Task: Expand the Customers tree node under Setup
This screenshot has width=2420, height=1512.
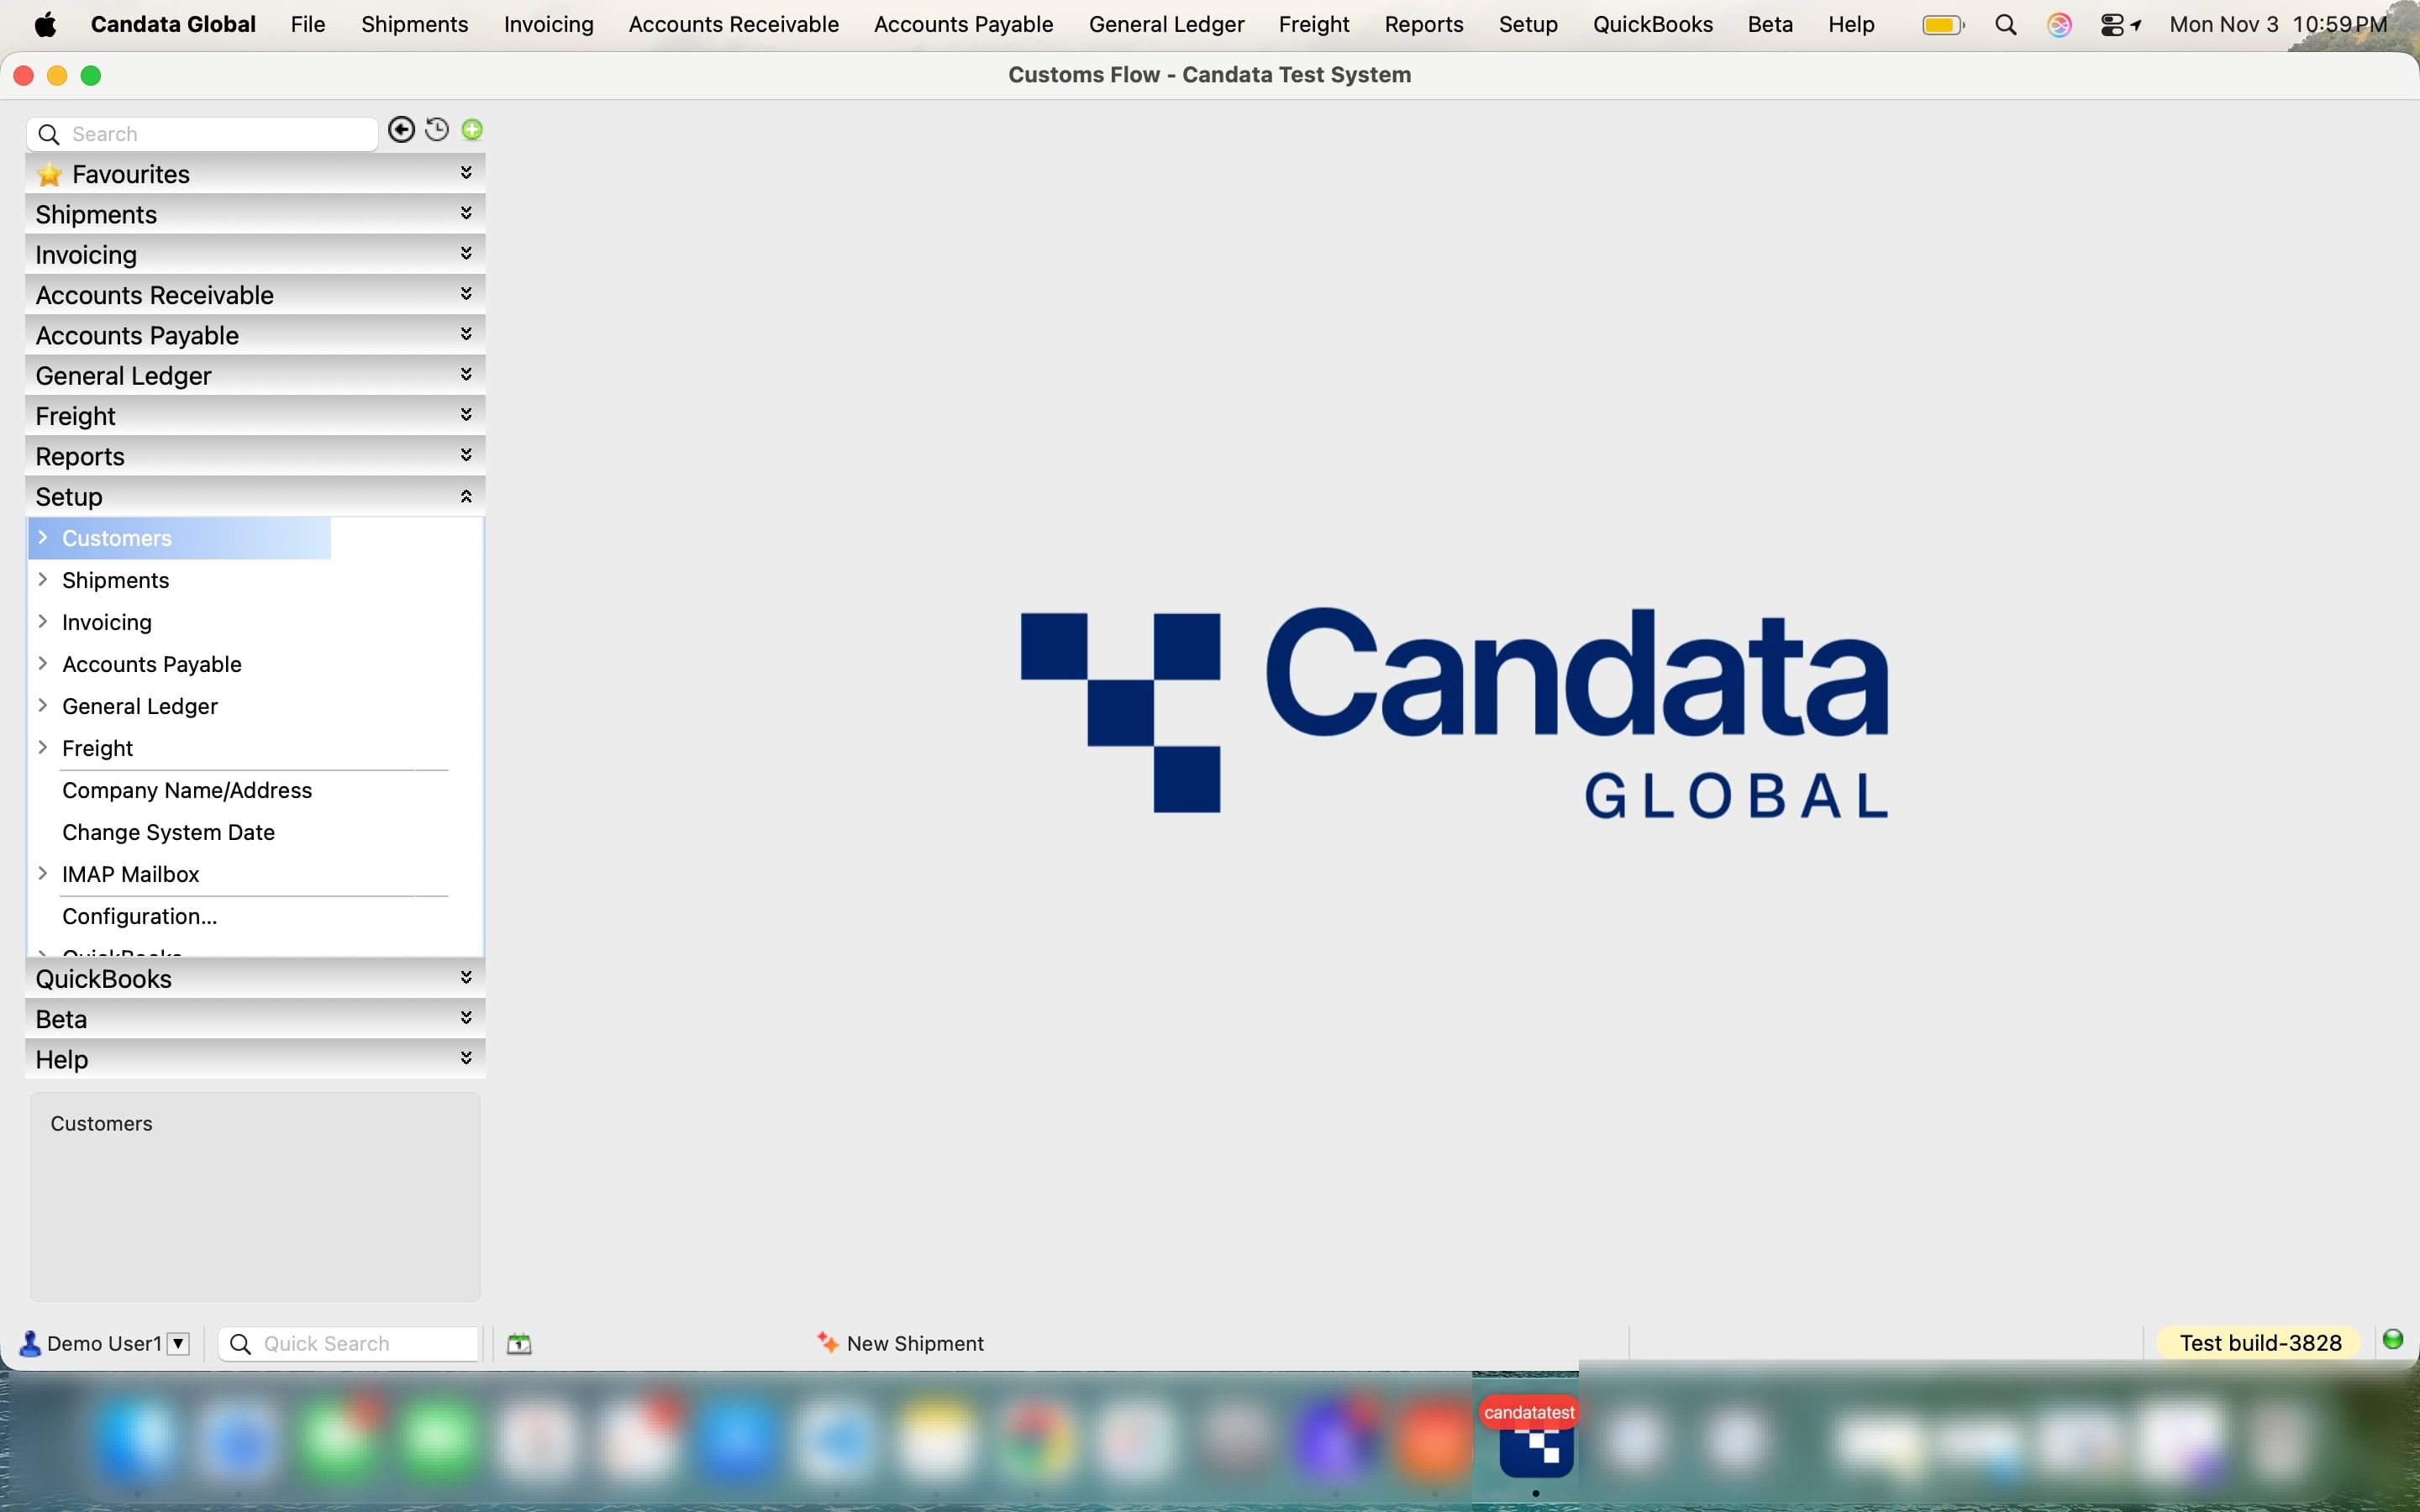Action: pyautogui.click(x=43, y=538)
